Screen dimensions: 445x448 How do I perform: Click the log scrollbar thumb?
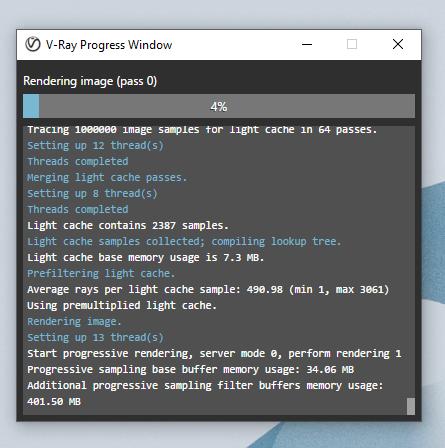point(411,406)
